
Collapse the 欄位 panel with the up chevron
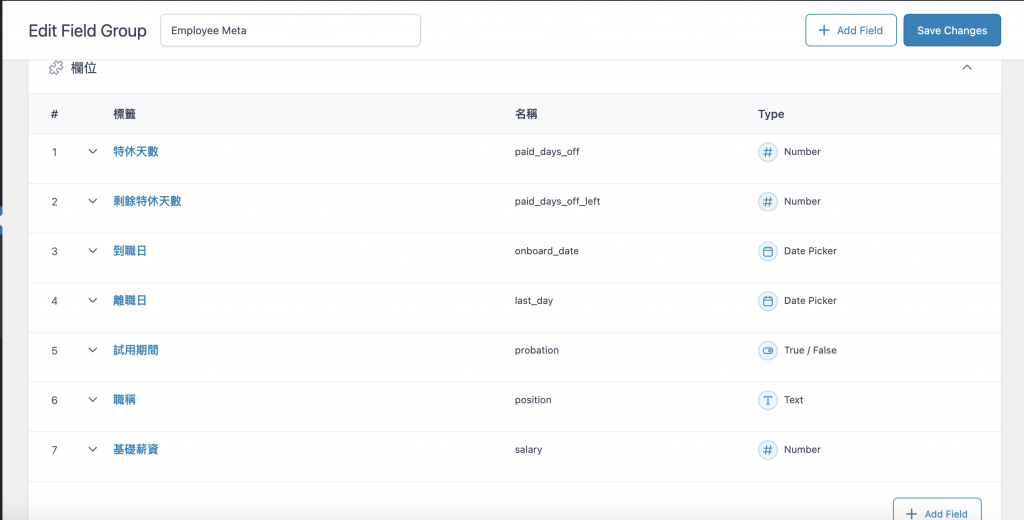967,67
